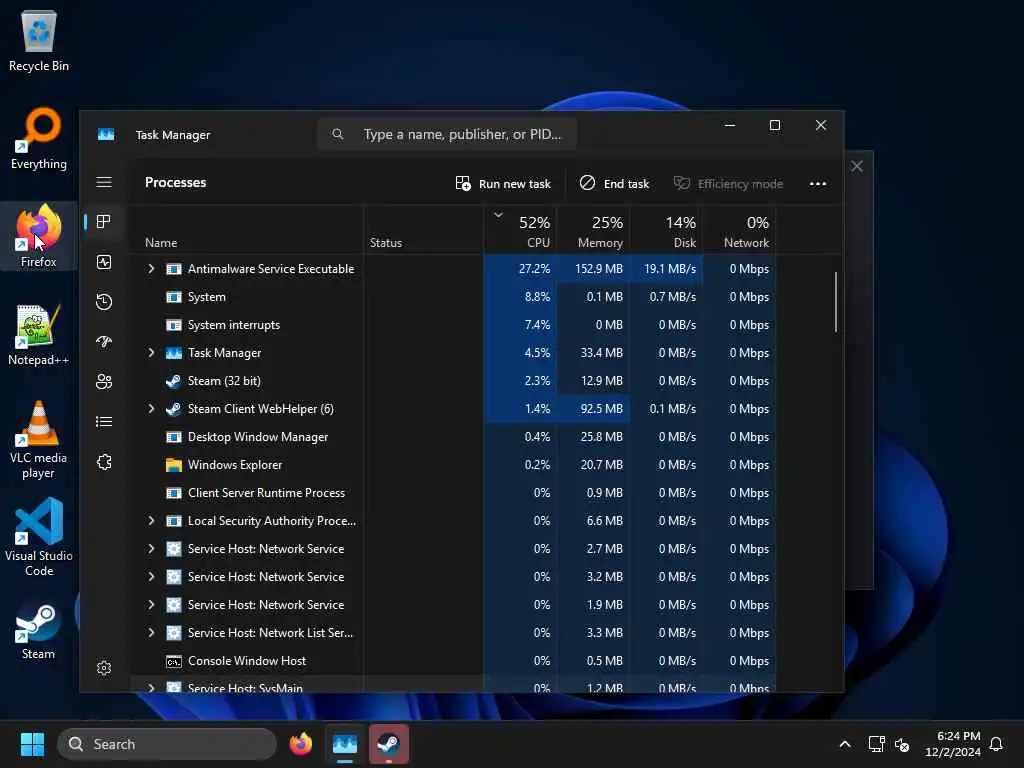Screen dimensions: 1024x768
Task: Click the Efficiency mode button
Action: click(728, 184)
